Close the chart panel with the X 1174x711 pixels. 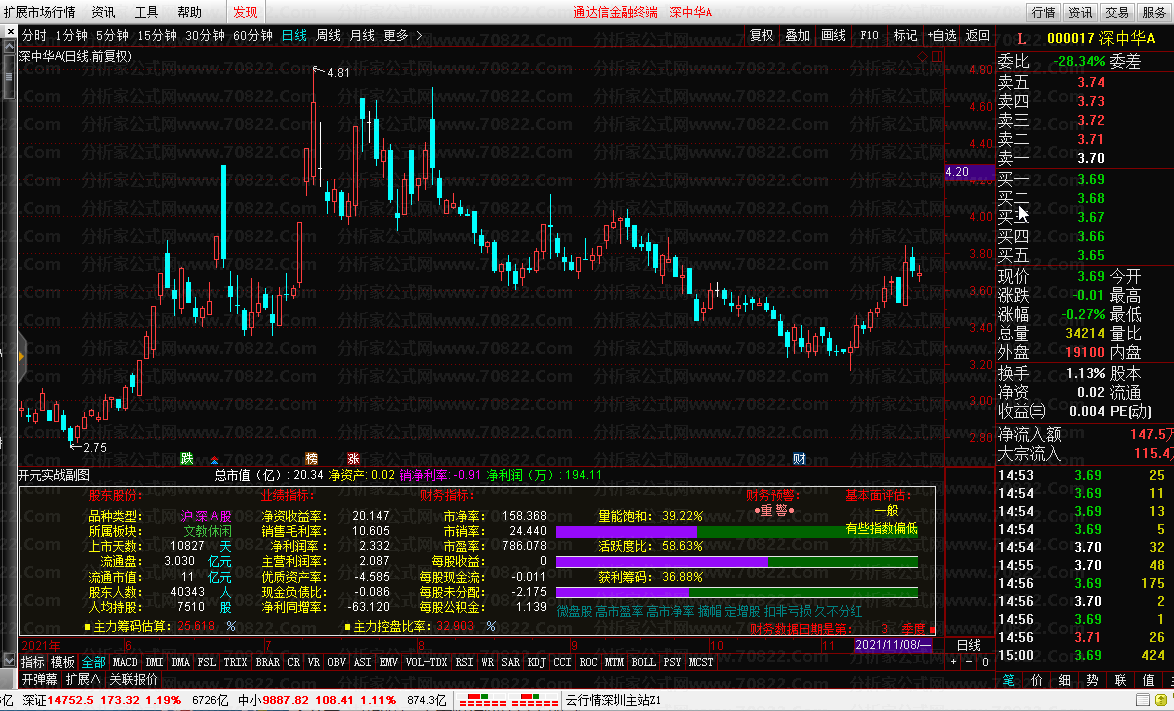click(x=10, y=31)
